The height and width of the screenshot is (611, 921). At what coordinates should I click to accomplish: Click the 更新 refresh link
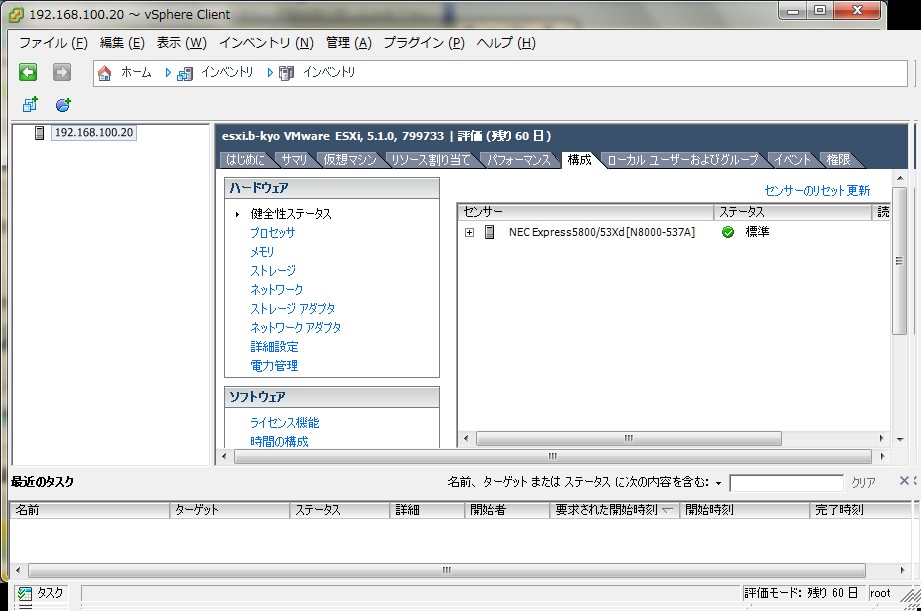coord(858,190)
